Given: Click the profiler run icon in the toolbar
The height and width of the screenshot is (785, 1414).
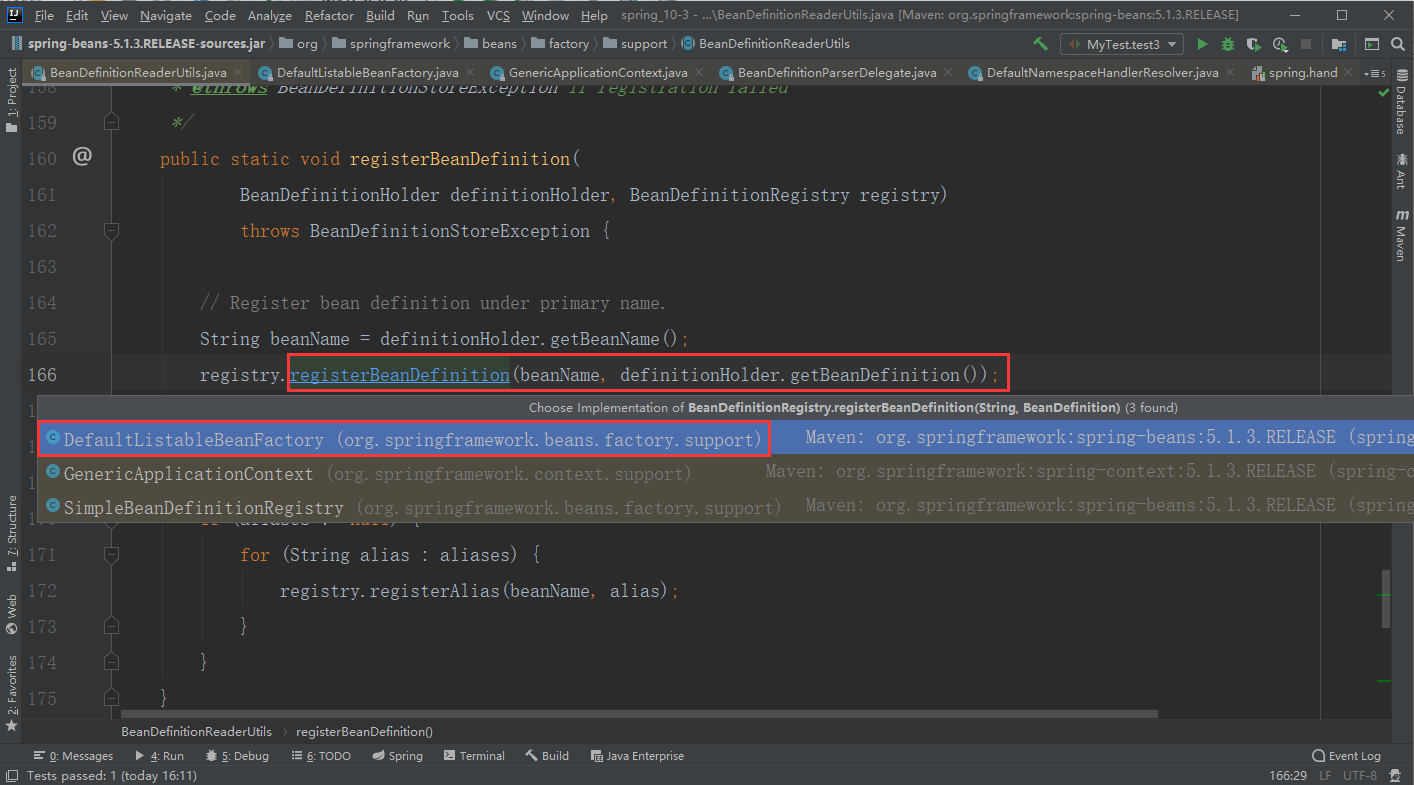Looking at the screenshot, I should click(x=1281, y=44).
